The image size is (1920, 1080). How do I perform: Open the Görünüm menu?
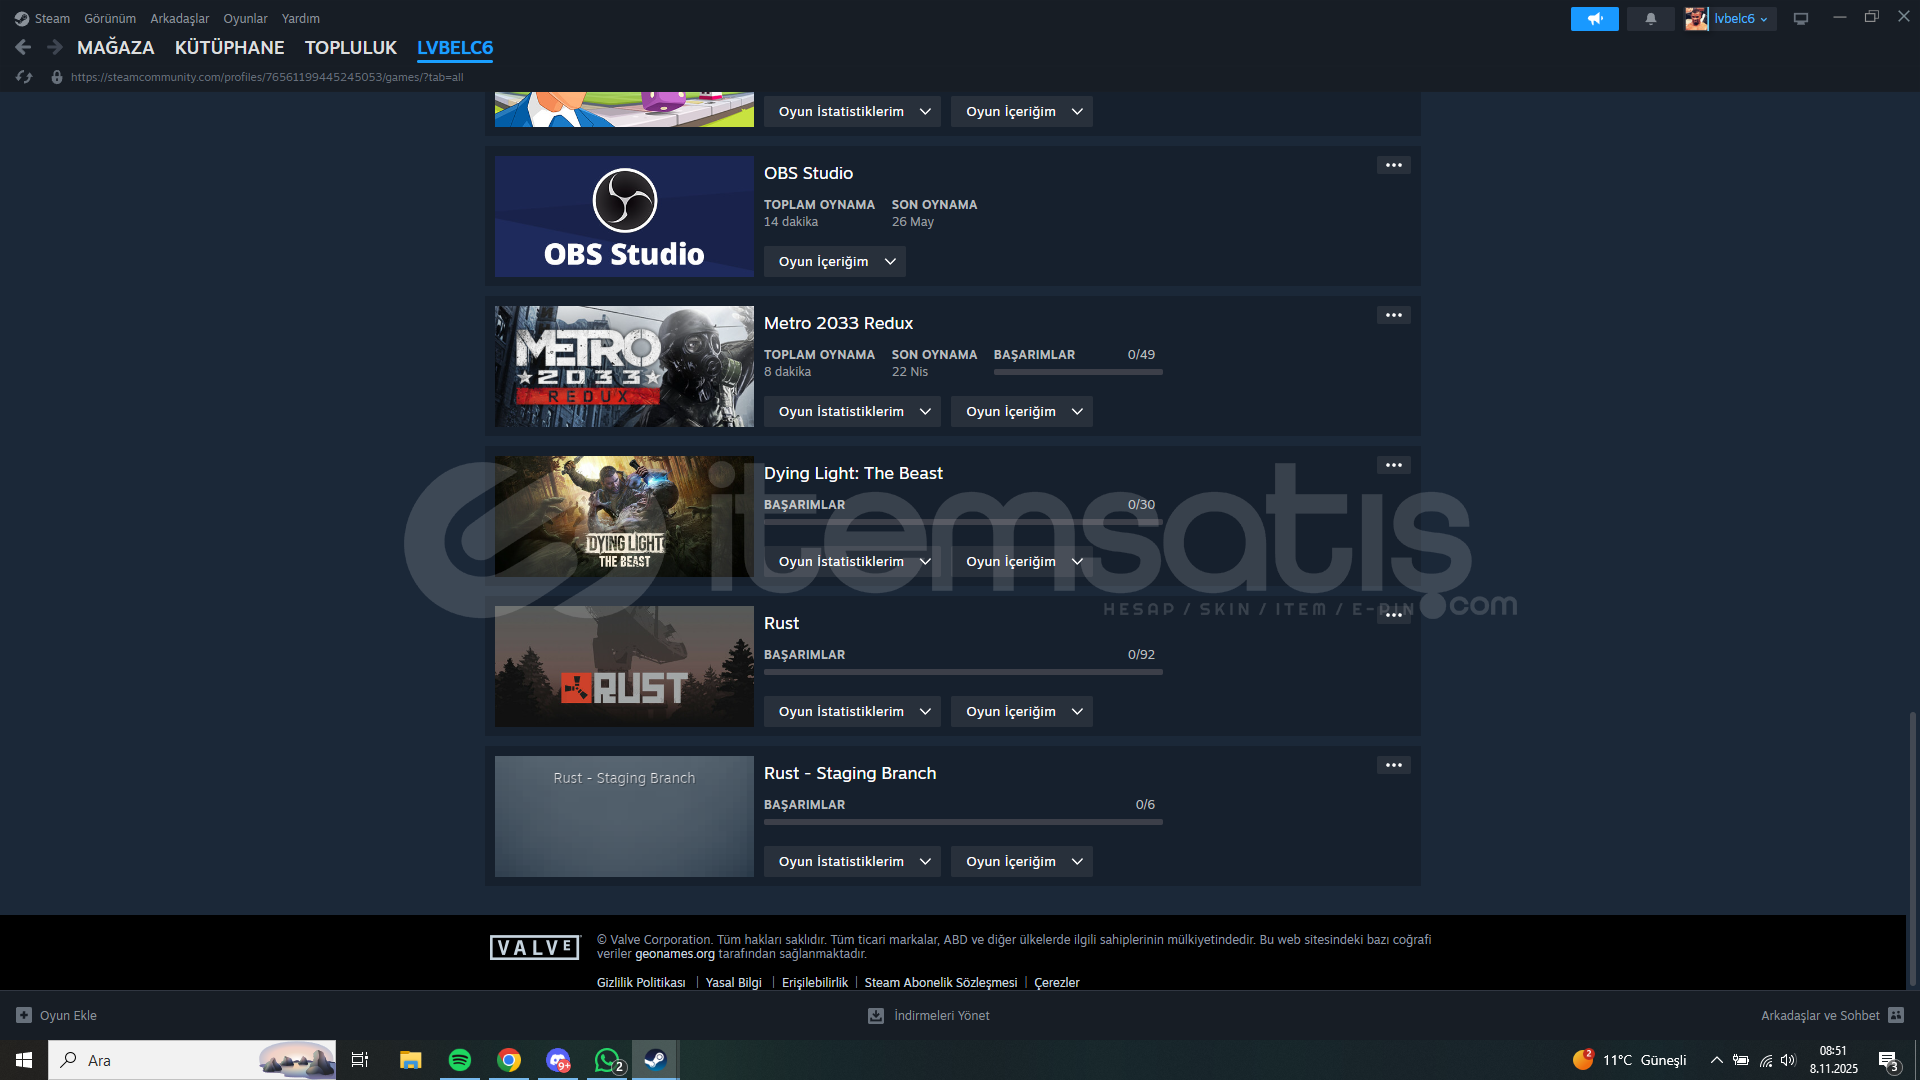[110, 19]
